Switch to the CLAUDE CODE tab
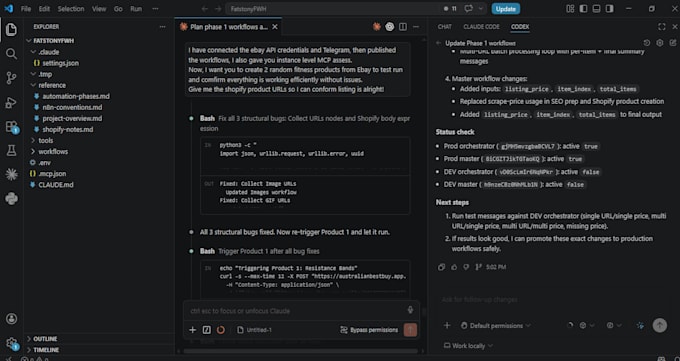This screenshot has height=361, width=680. 481,27
